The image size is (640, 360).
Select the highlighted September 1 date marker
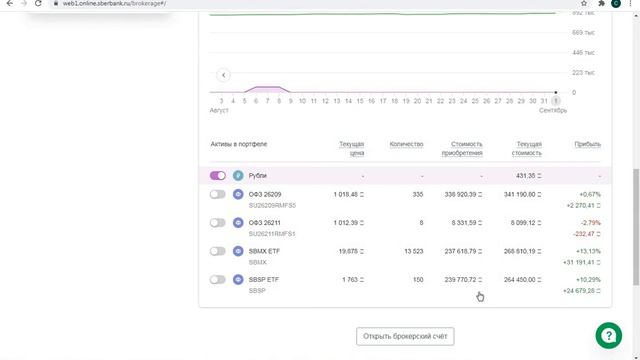[555, 101]
